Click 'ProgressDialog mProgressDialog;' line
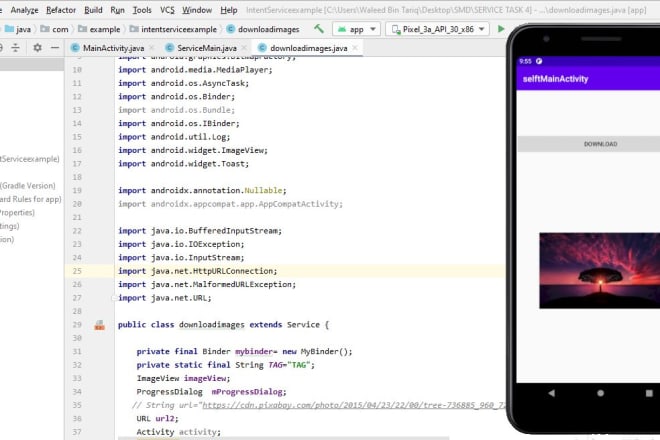 click(211, 392)
